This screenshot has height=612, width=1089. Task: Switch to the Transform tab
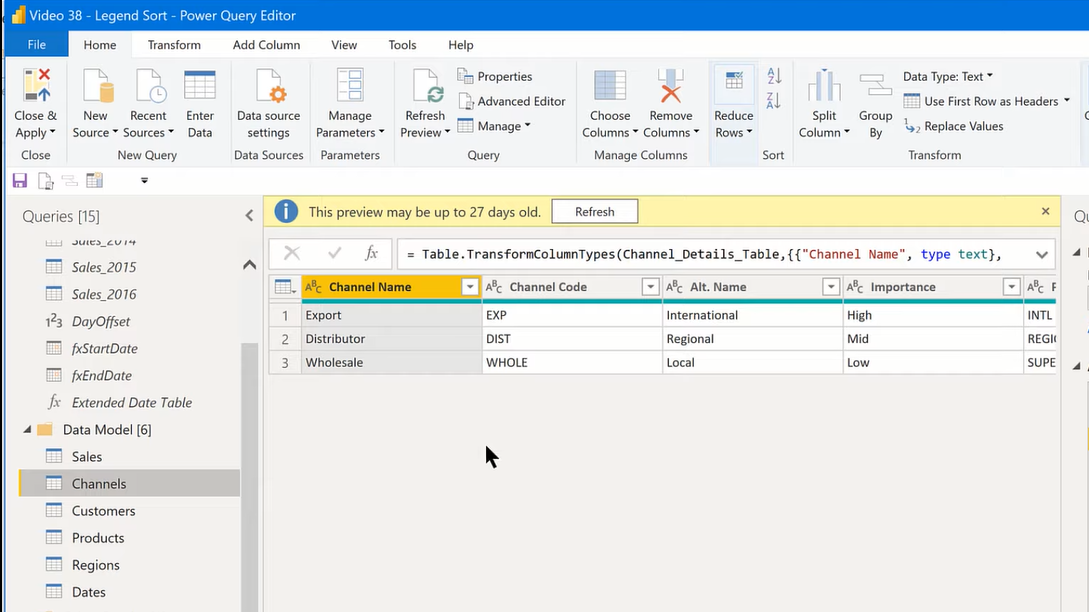point(174,44)
